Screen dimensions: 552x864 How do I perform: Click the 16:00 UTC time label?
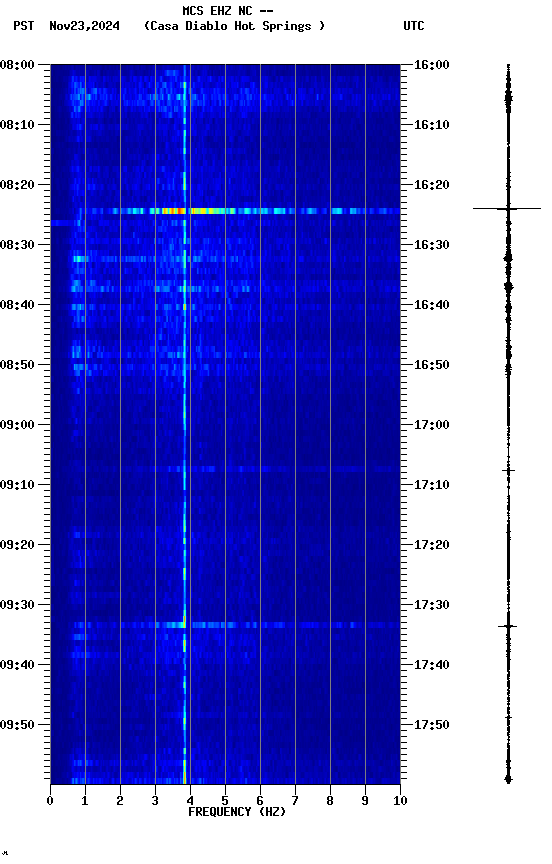(x=431, y=65)
